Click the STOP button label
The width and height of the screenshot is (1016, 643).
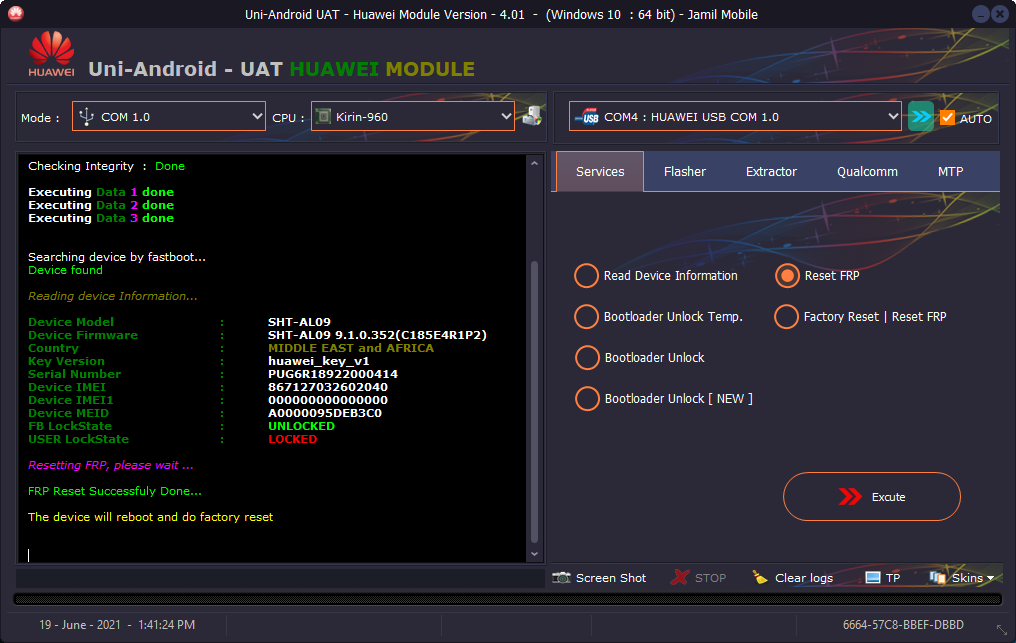click(710, 578)
